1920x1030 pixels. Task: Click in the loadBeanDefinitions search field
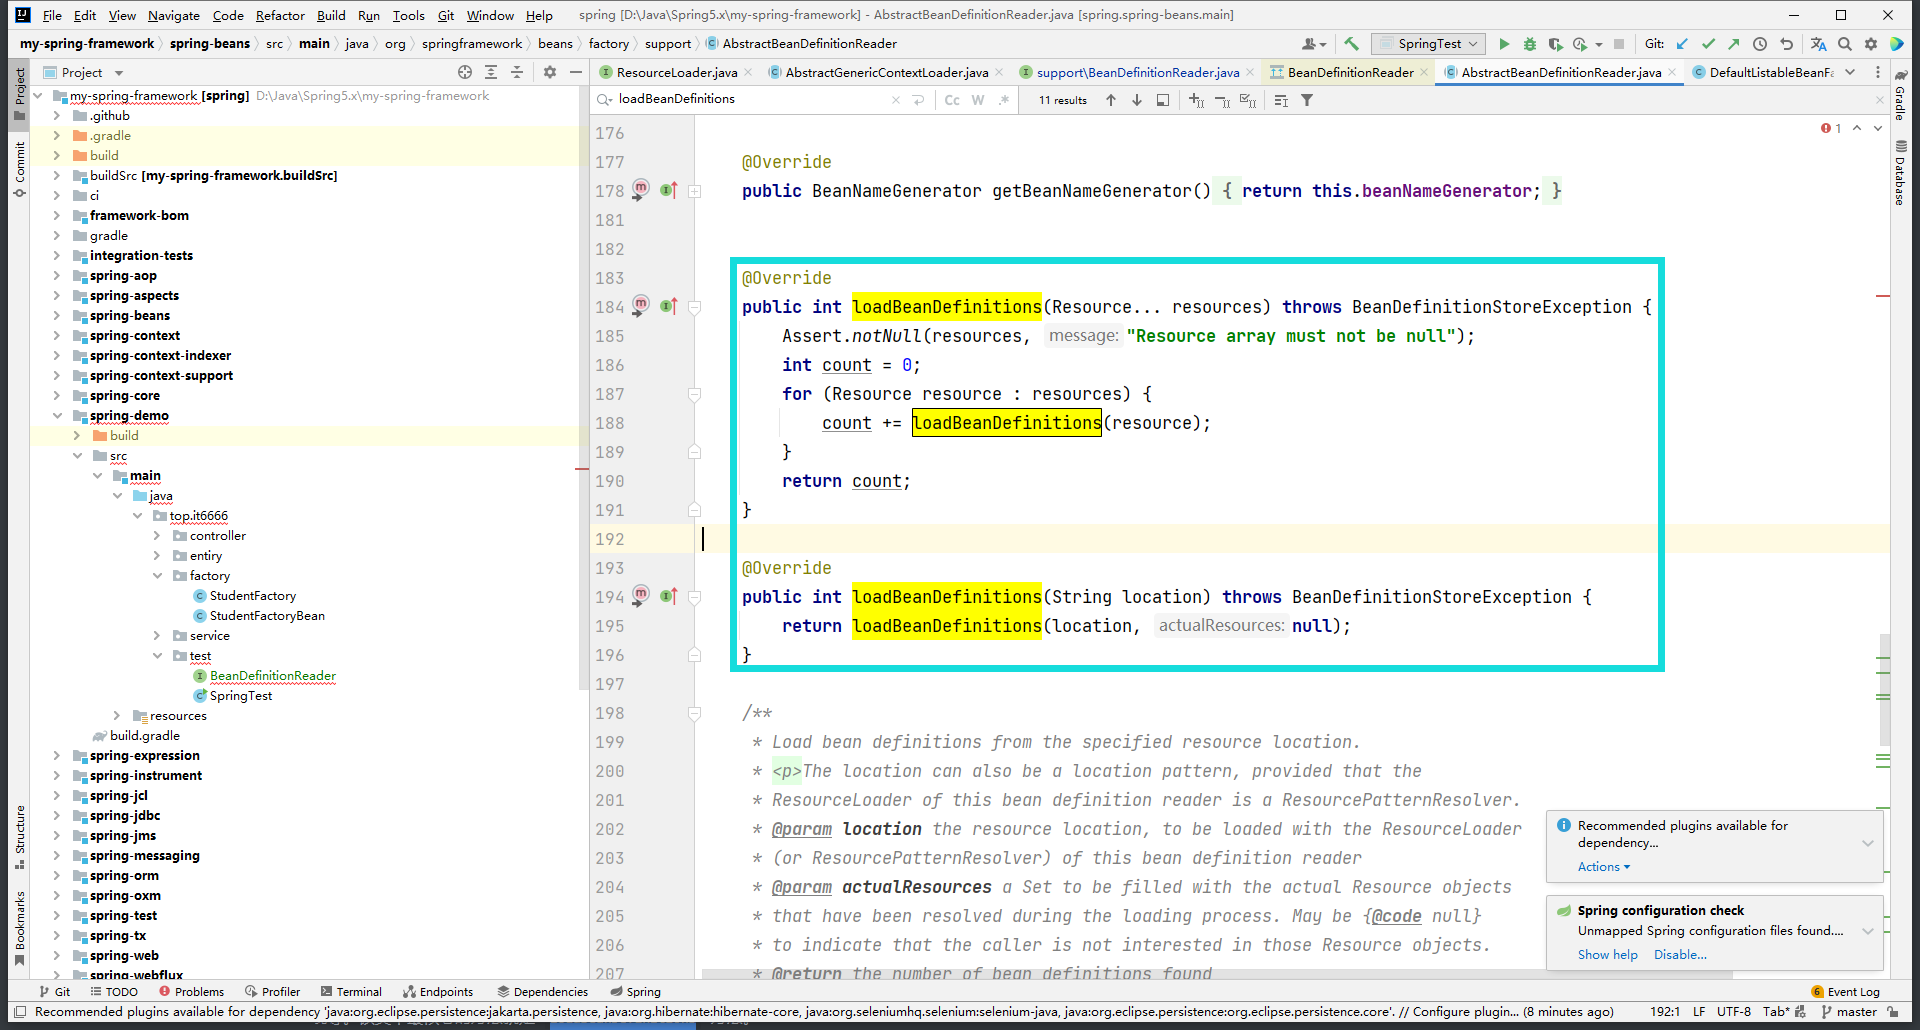pyautogui.click(x=750, y=99)
